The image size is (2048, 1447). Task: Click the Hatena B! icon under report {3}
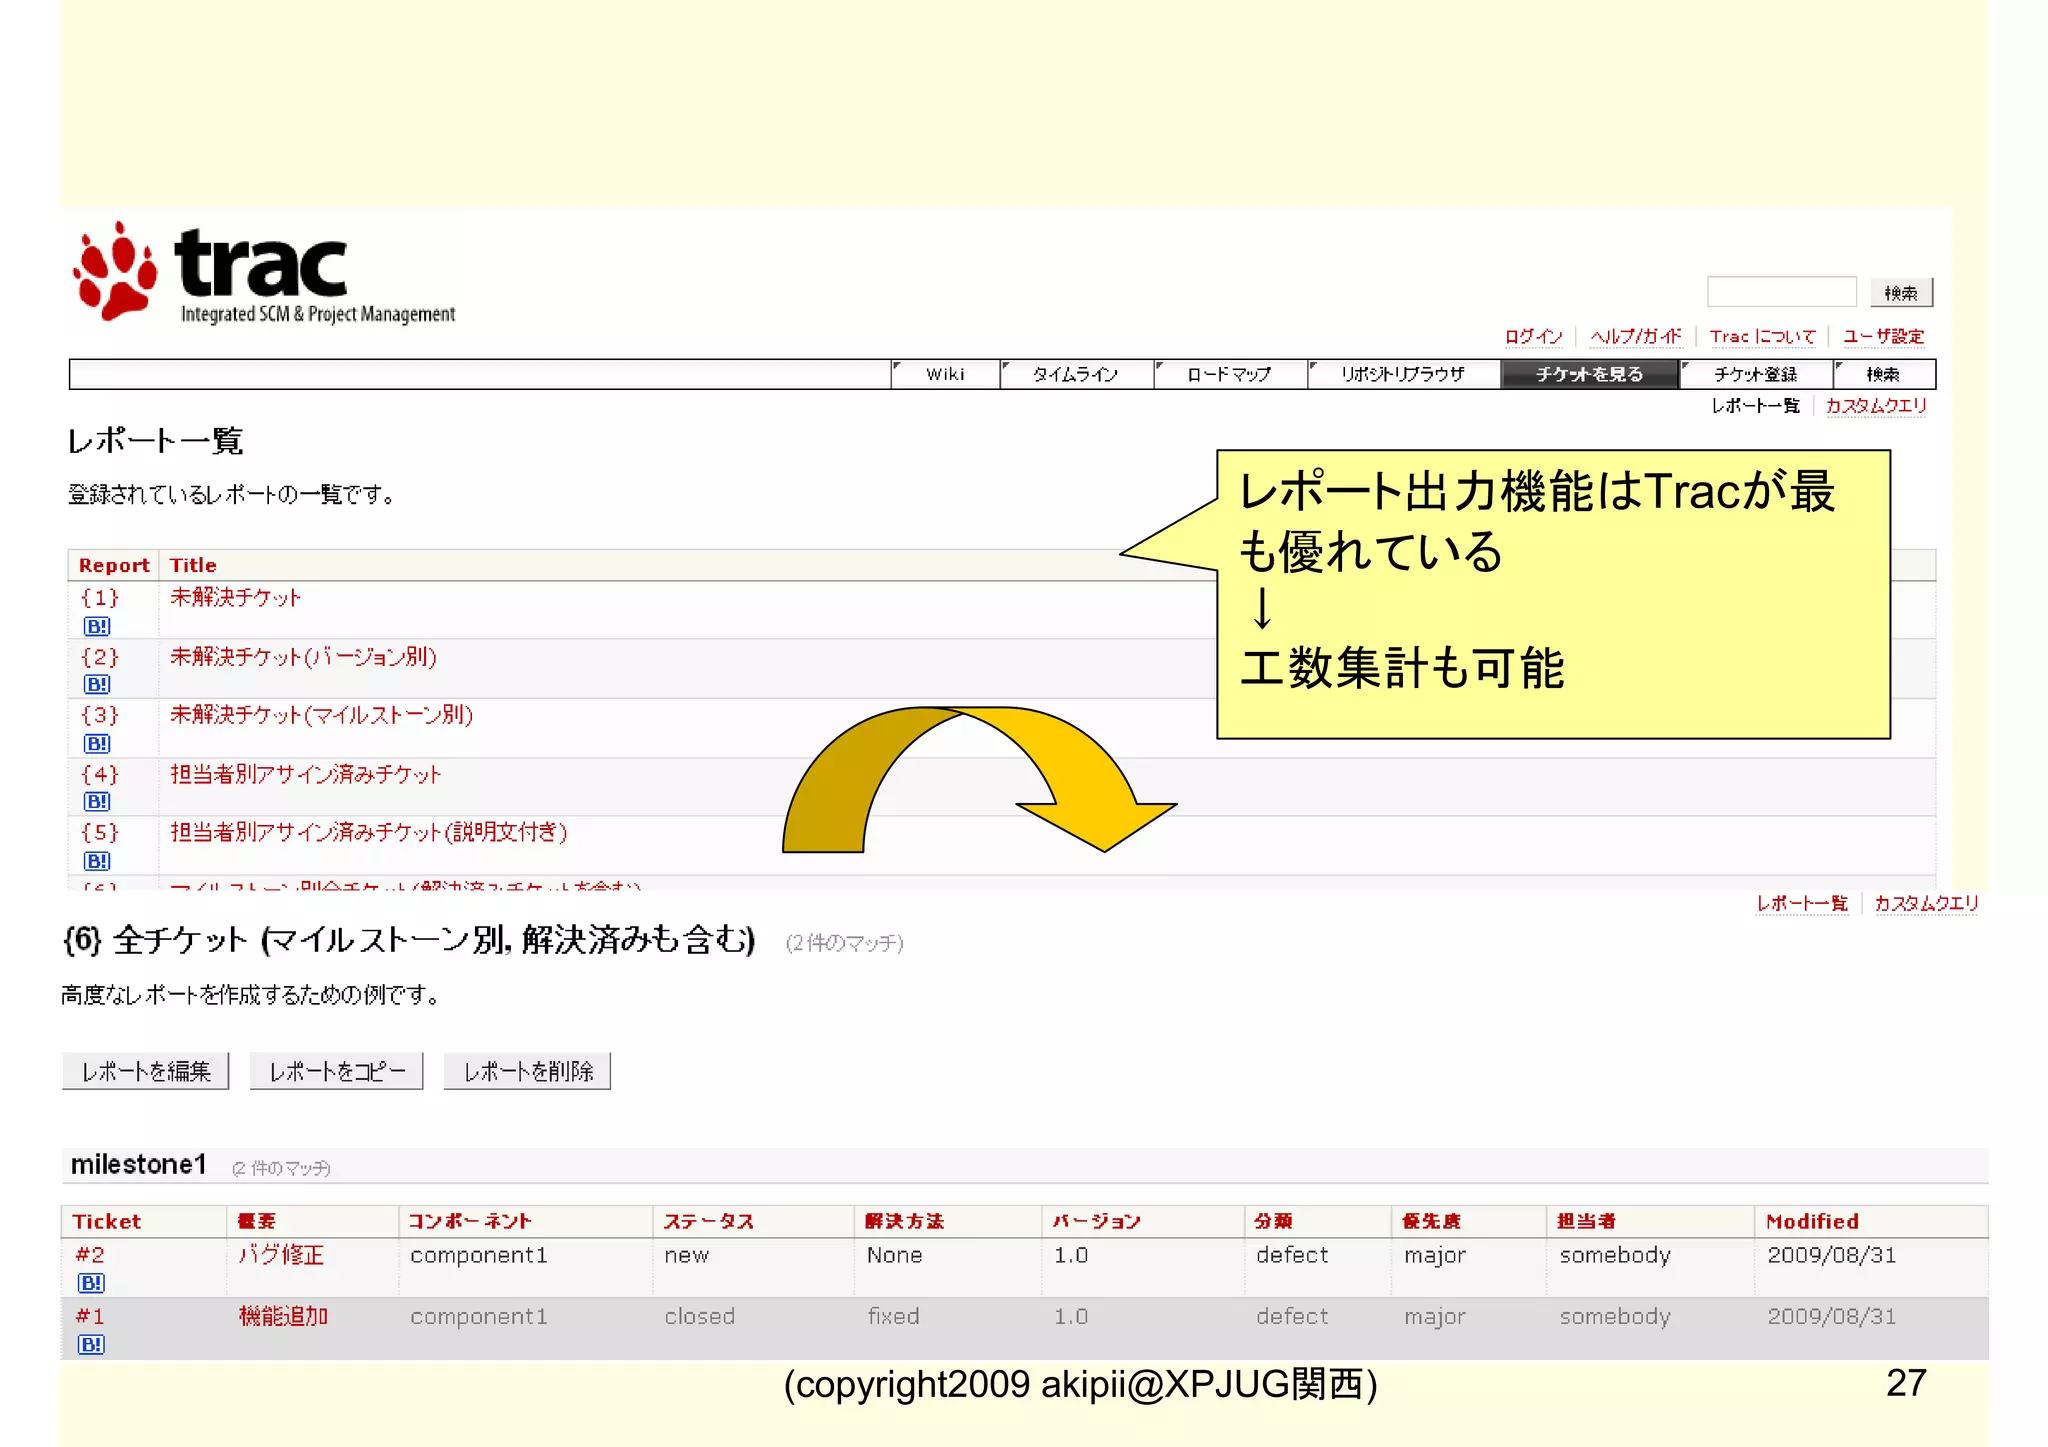(97, 743)
